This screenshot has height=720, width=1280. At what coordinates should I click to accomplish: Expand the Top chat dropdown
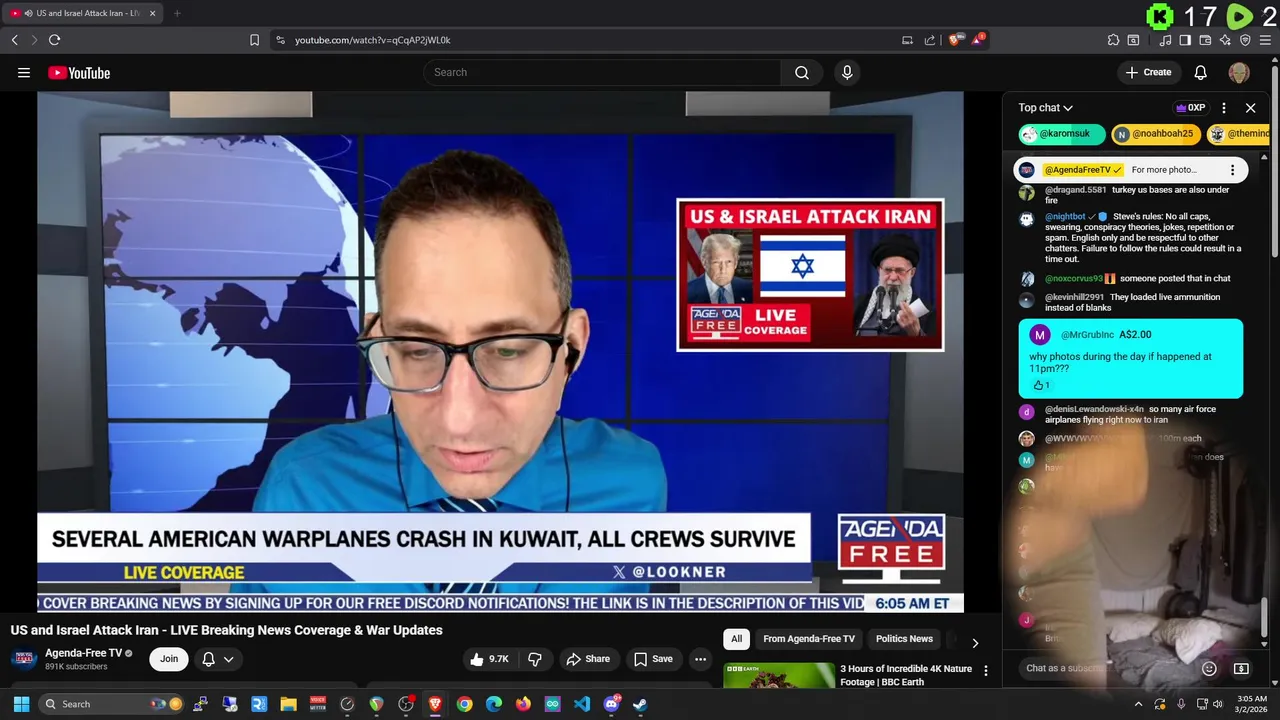pyautogui.click(x=1046, y=108)
